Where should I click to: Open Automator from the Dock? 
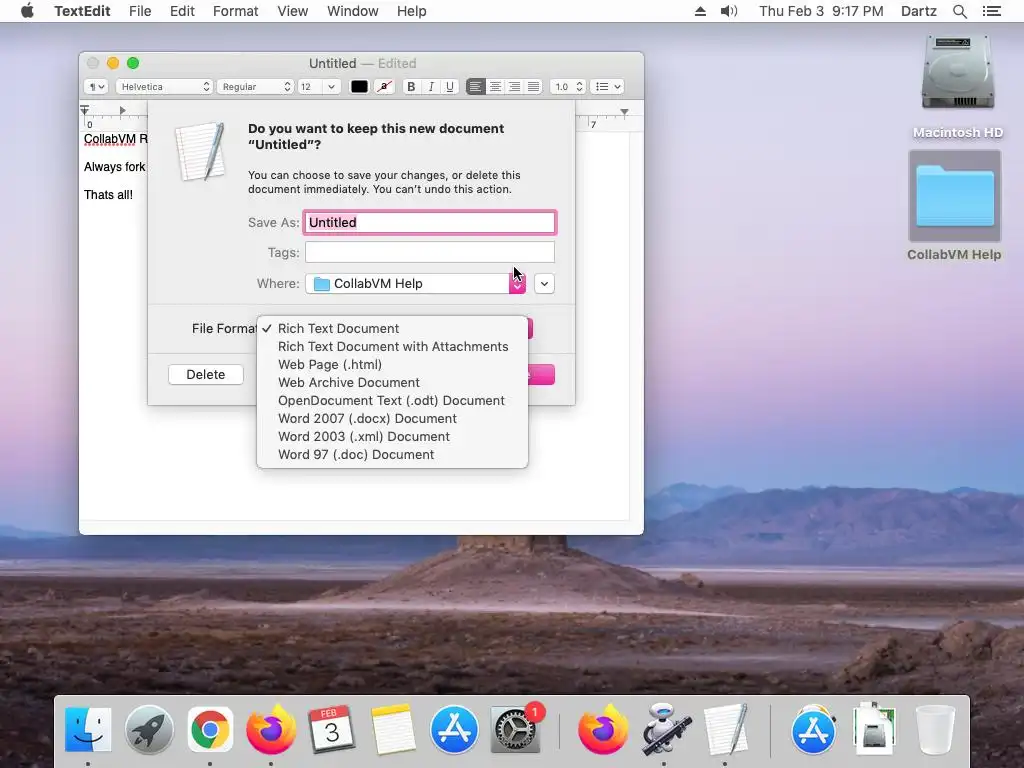(x=664, y=729)
